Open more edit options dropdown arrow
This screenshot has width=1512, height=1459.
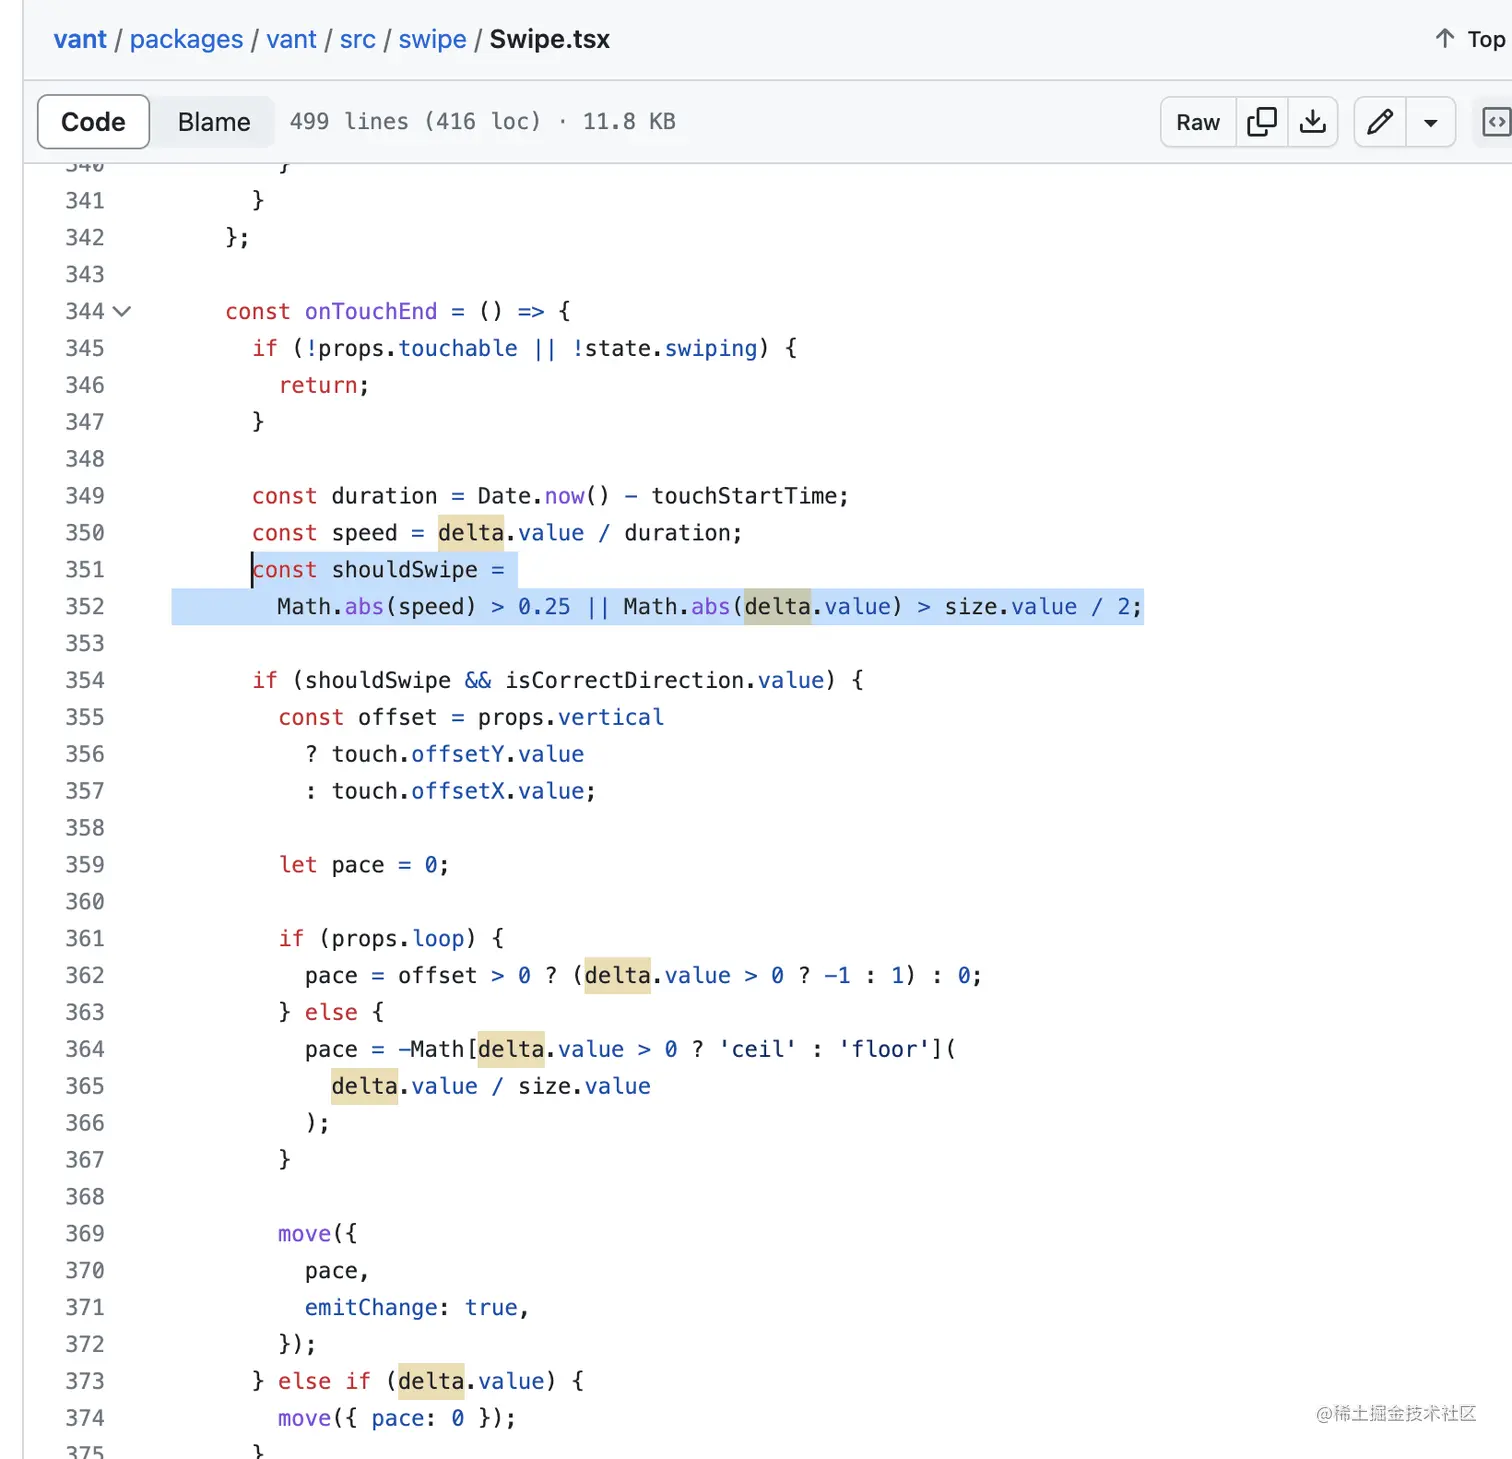tap(1431, 122)
